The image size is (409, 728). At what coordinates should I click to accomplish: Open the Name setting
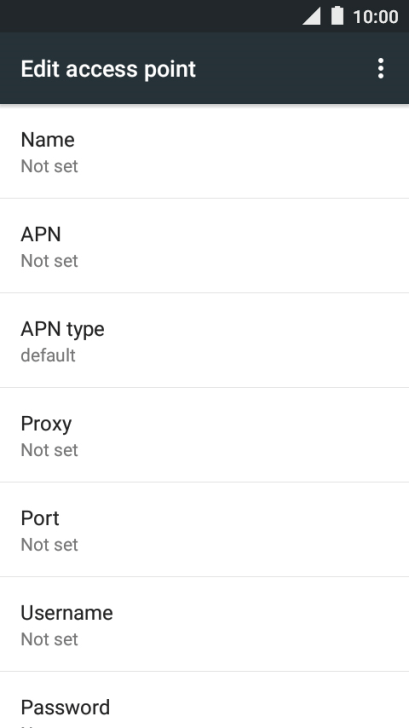(x=204, y=151)
